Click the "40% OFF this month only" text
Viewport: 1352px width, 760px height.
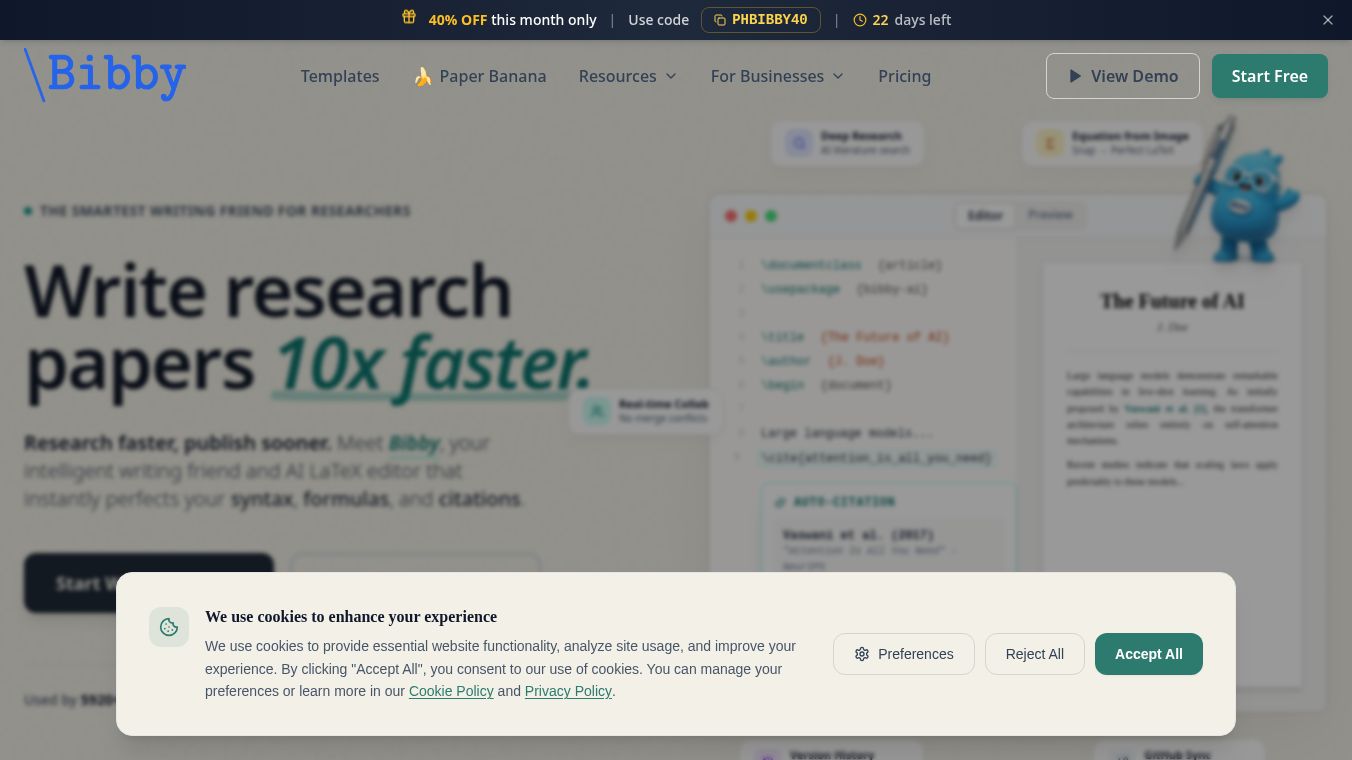tap(512, 20)
